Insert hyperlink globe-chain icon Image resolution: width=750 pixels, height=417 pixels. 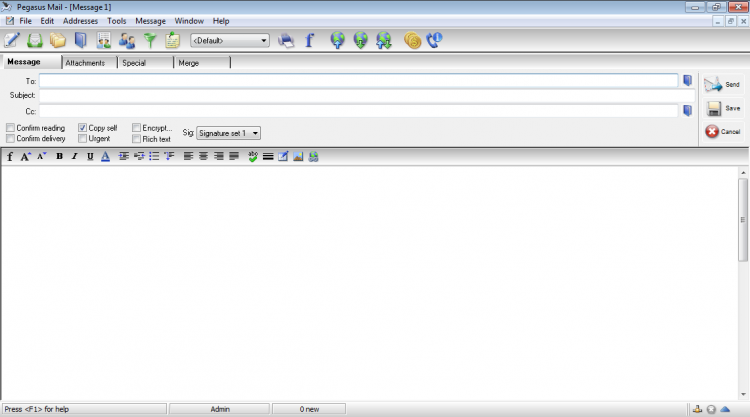tap(313, 156)
